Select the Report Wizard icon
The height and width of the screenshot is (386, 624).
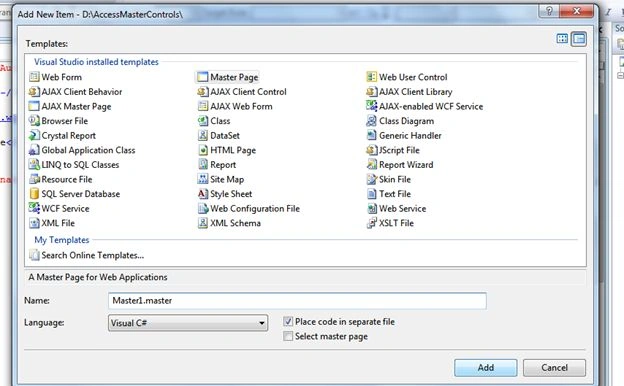pos(371,164)
